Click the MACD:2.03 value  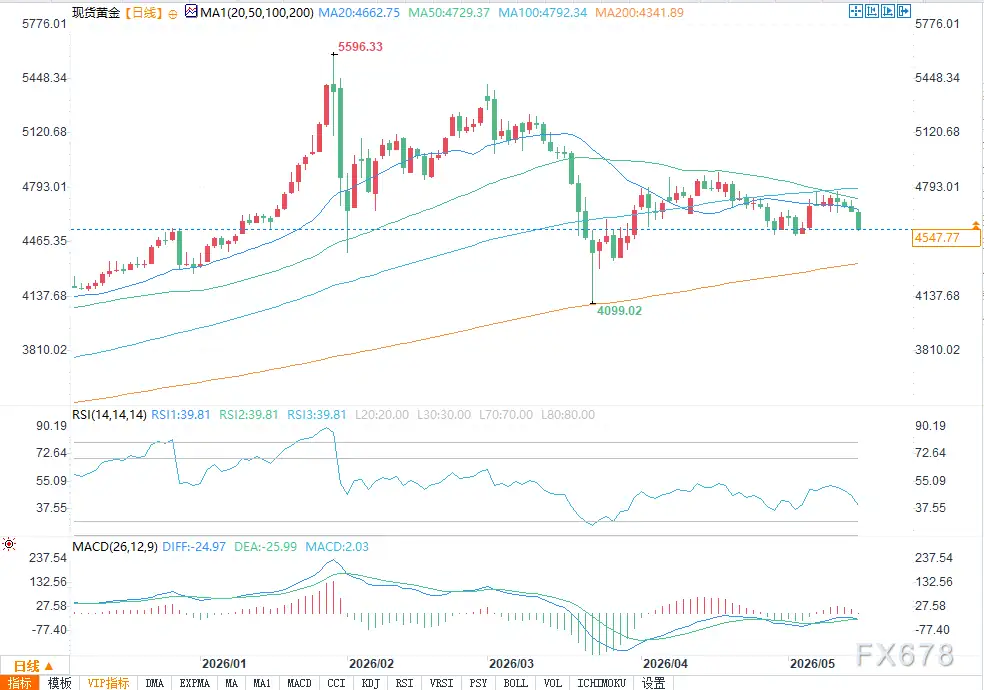(337, 546)
